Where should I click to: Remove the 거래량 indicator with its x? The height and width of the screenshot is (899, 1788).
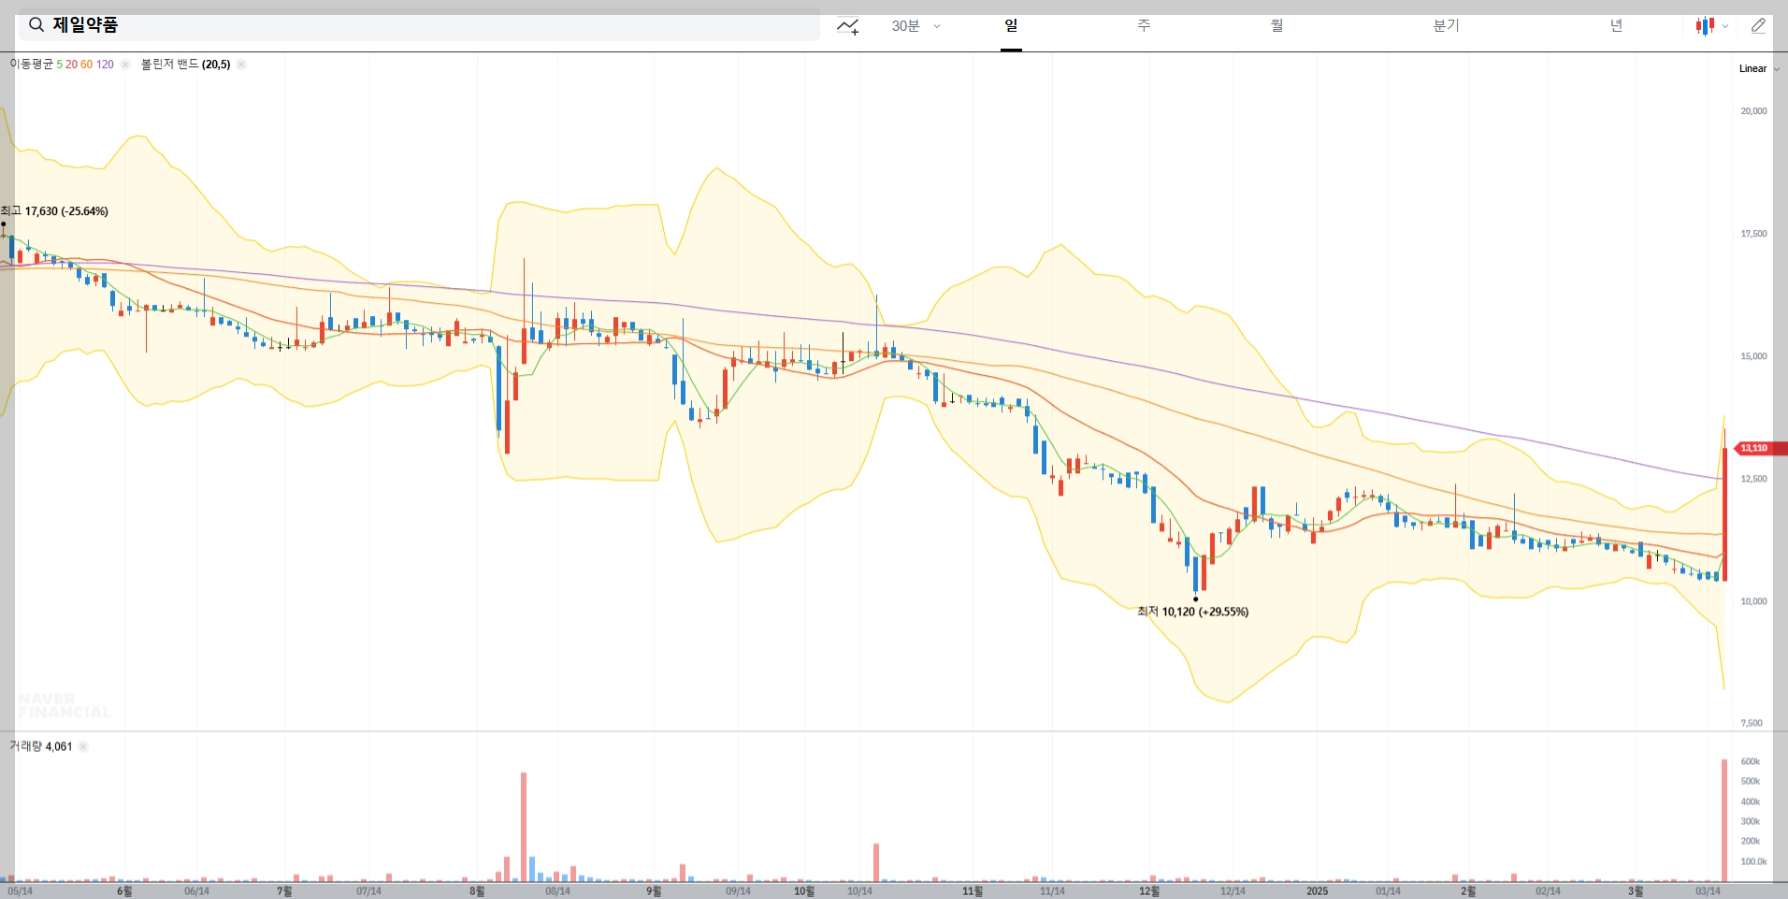[x=83, y=746]
